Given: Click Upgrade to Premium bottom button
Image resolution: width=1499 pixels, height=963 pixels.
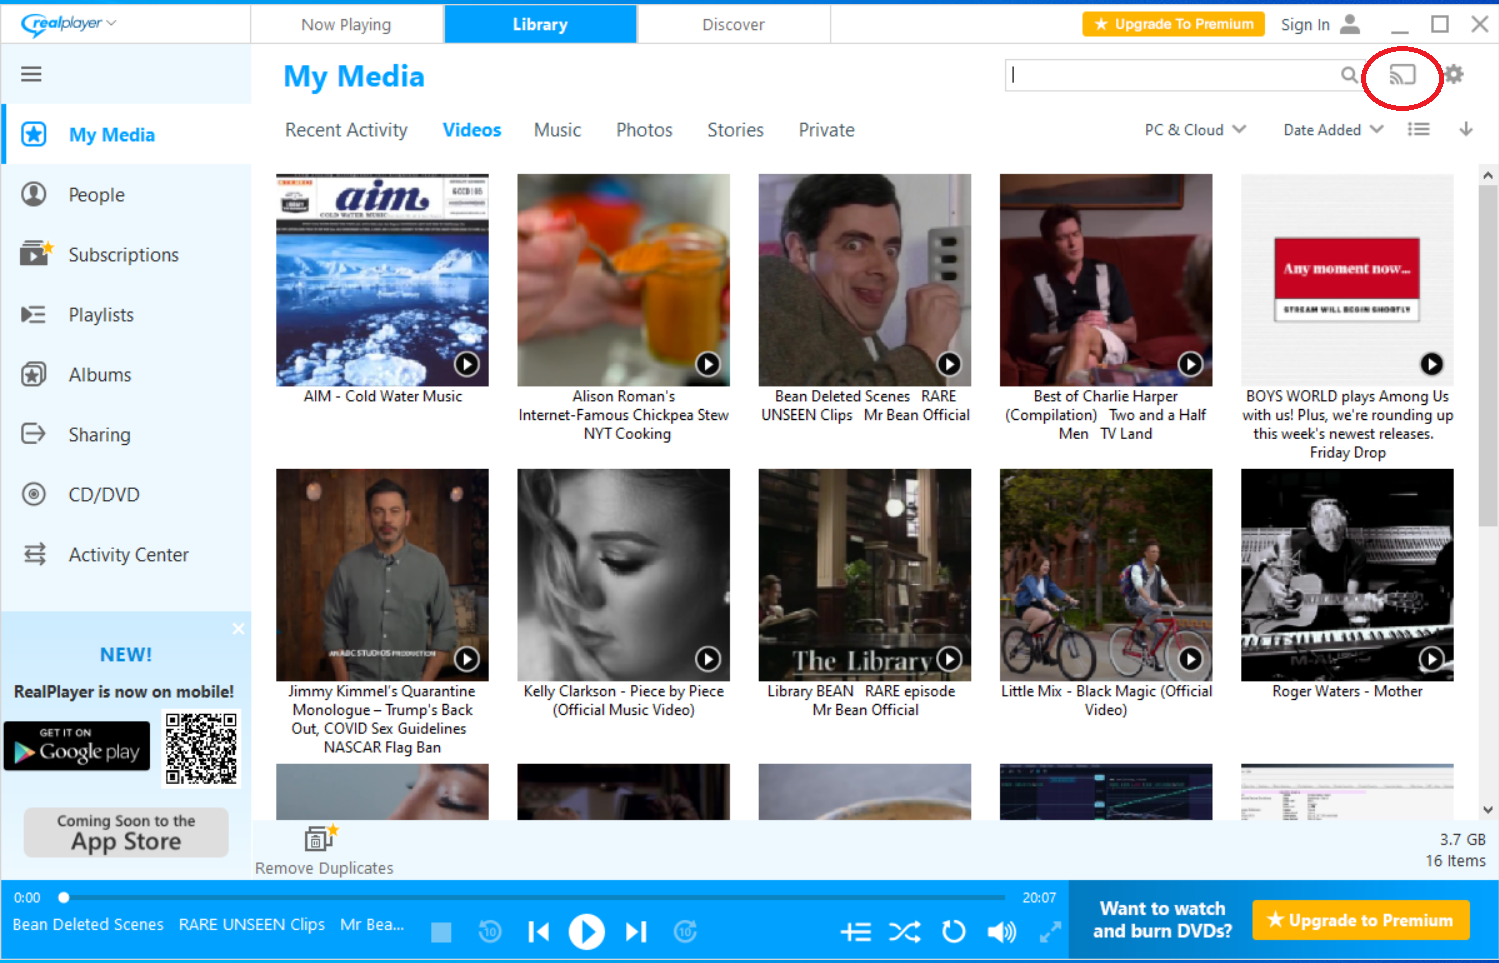Looking at the screenshot, I should (x=1361, y=920).
